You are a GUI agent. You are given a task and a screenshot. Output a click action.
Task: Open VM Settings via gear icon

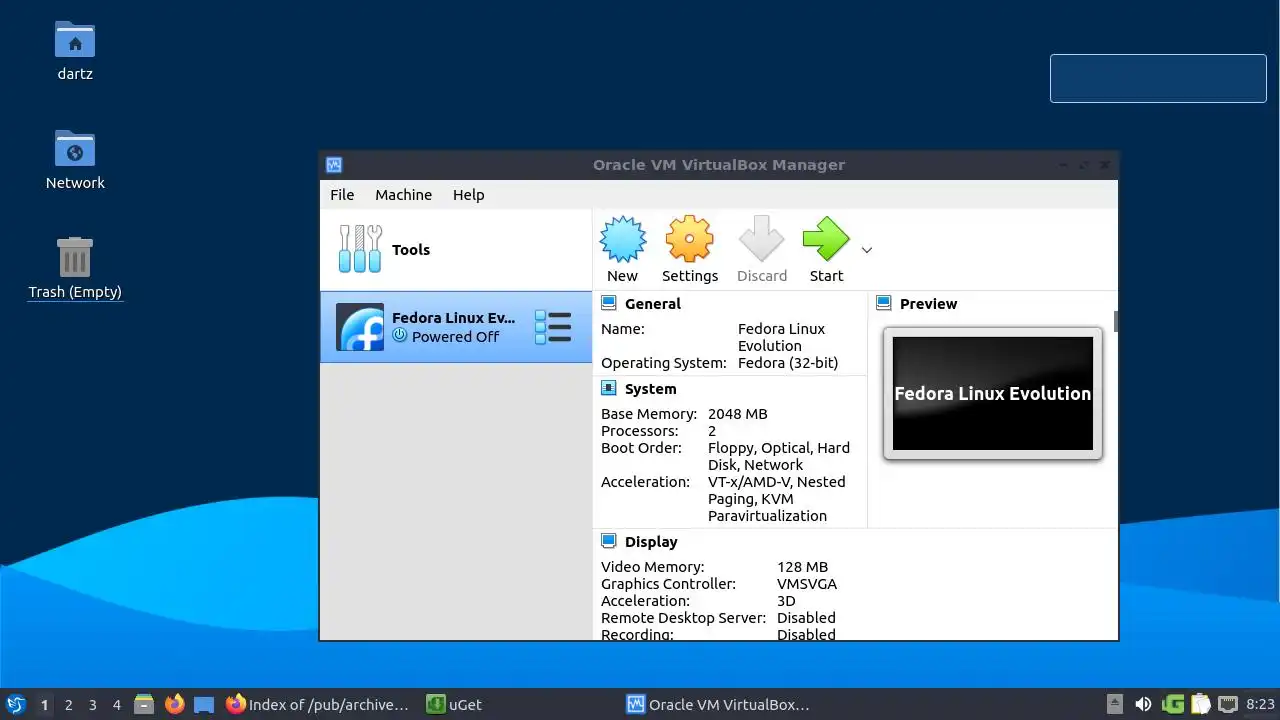tap(689, 240)
